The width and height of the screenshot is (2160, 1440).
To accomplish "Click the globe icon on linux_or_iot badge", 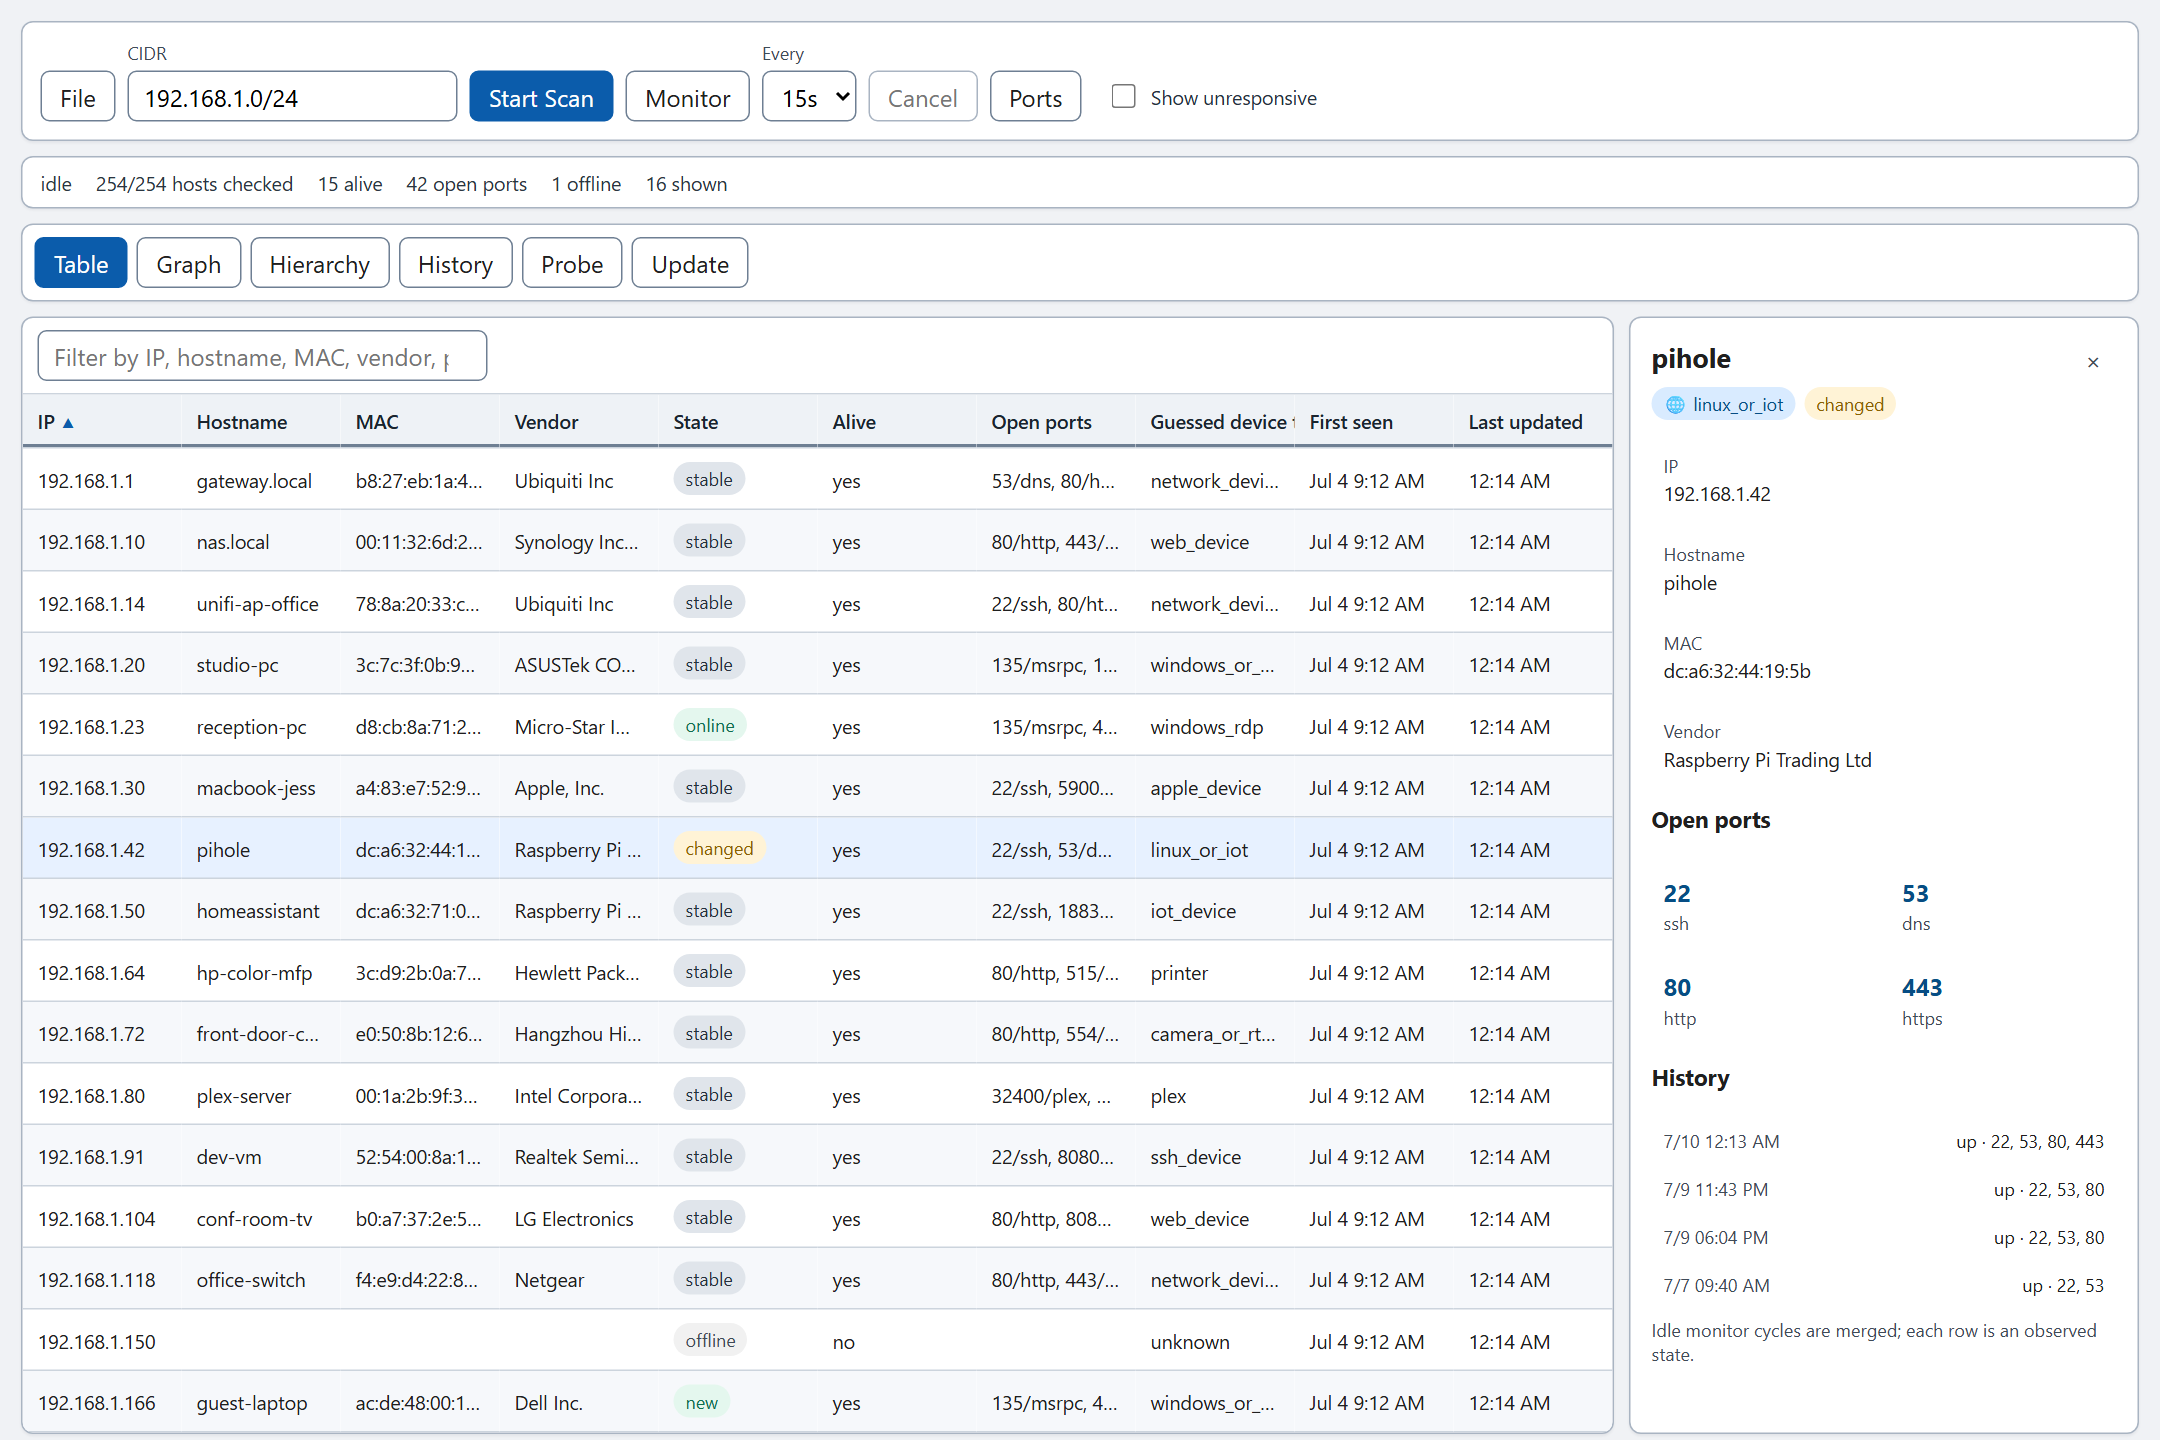I will [1675, 405].
